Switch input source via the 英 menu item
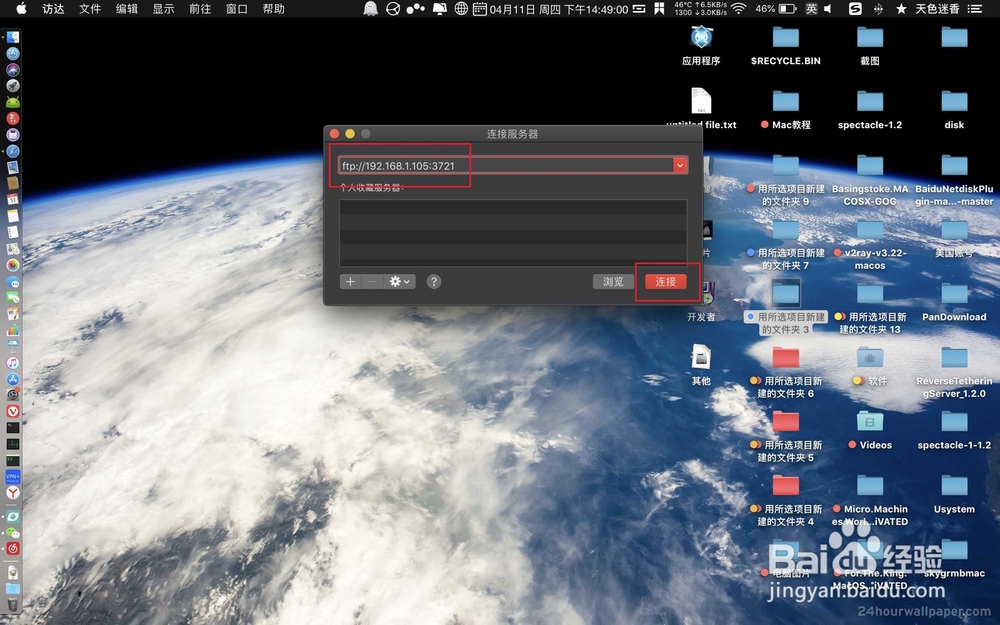The width and height of the screenshot is (1000, 625). pos(812,9)
